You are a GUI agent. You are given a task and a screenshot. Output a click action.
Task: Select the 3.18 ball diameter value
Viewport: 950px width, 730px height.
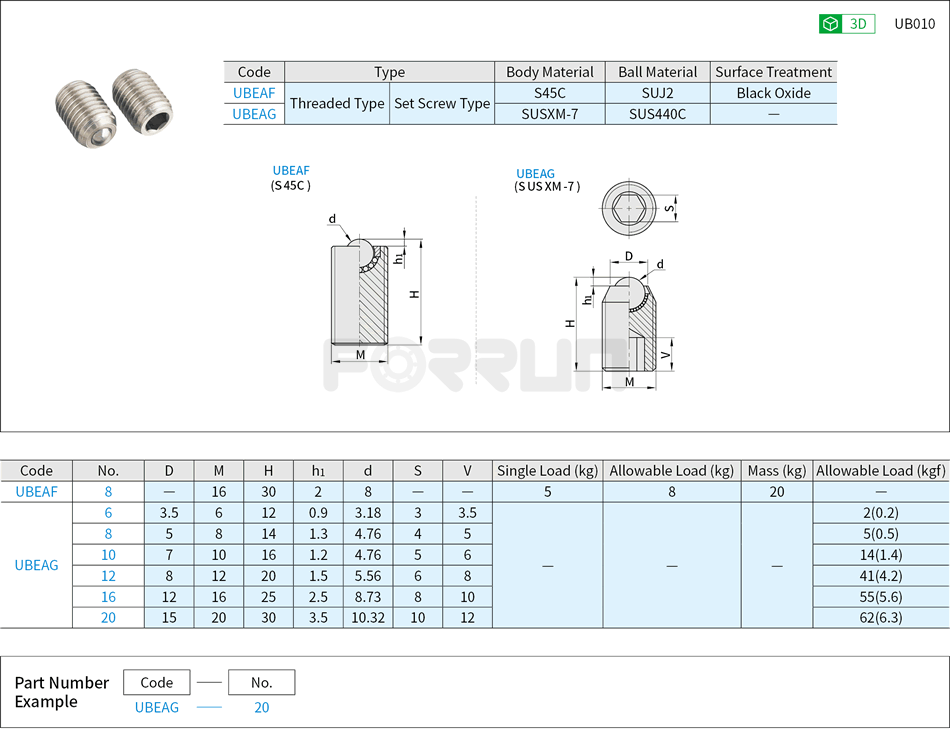pos(368,513)
